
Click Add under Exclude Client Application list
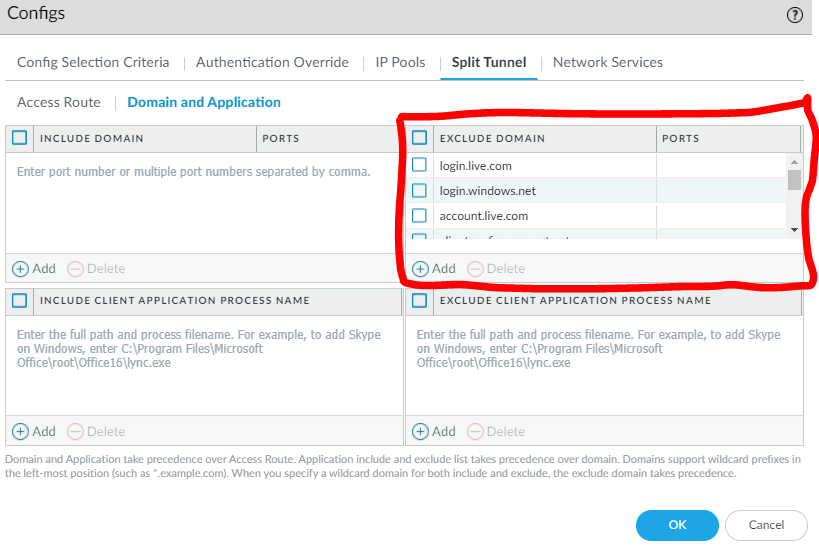click(x=434, y=431)
